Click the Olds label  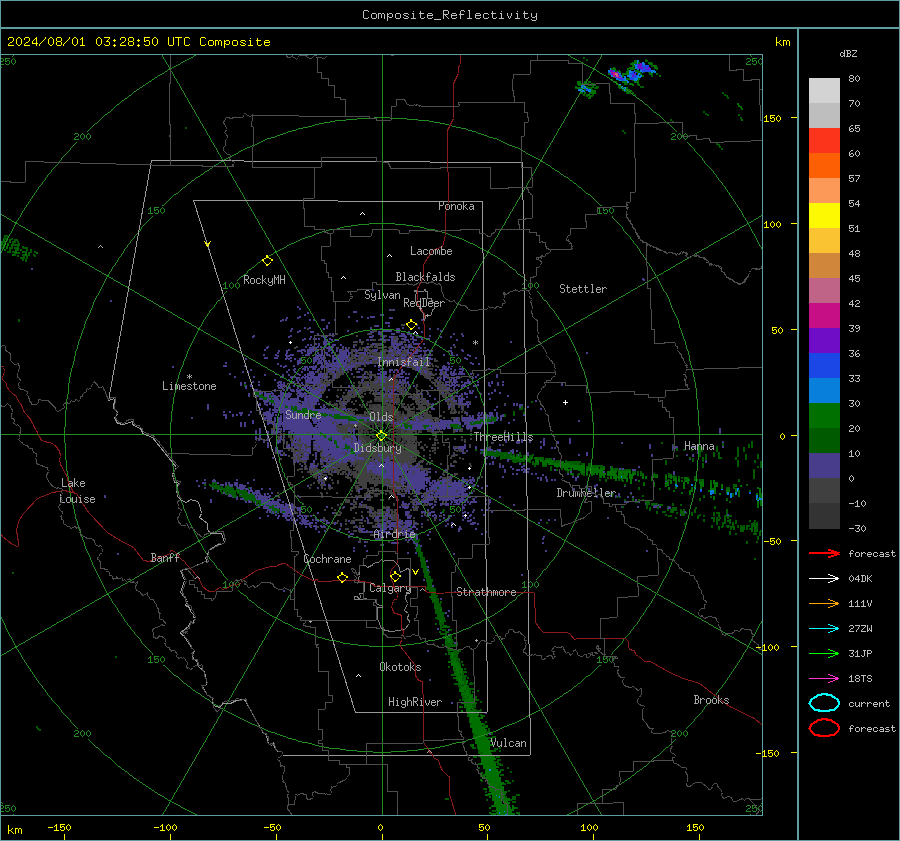click(381, 417)
